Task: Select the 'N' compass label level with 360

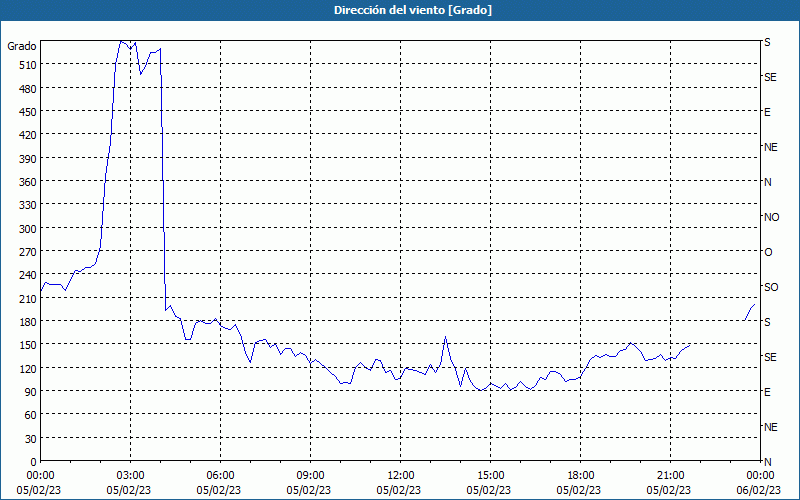Action: coord(768,182)
